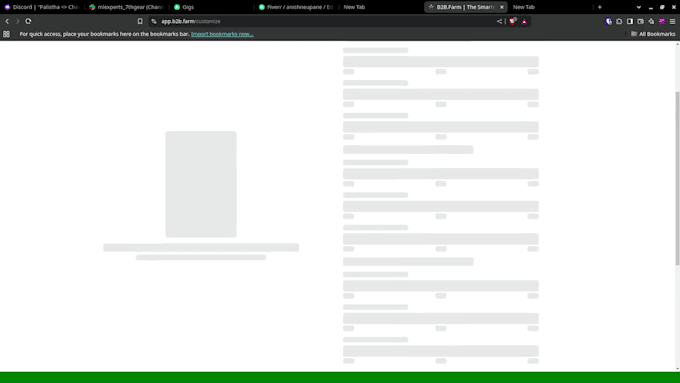Close the B2B.Farm tab
This screenshot has height=383, width=680.
tap(502, 7)
